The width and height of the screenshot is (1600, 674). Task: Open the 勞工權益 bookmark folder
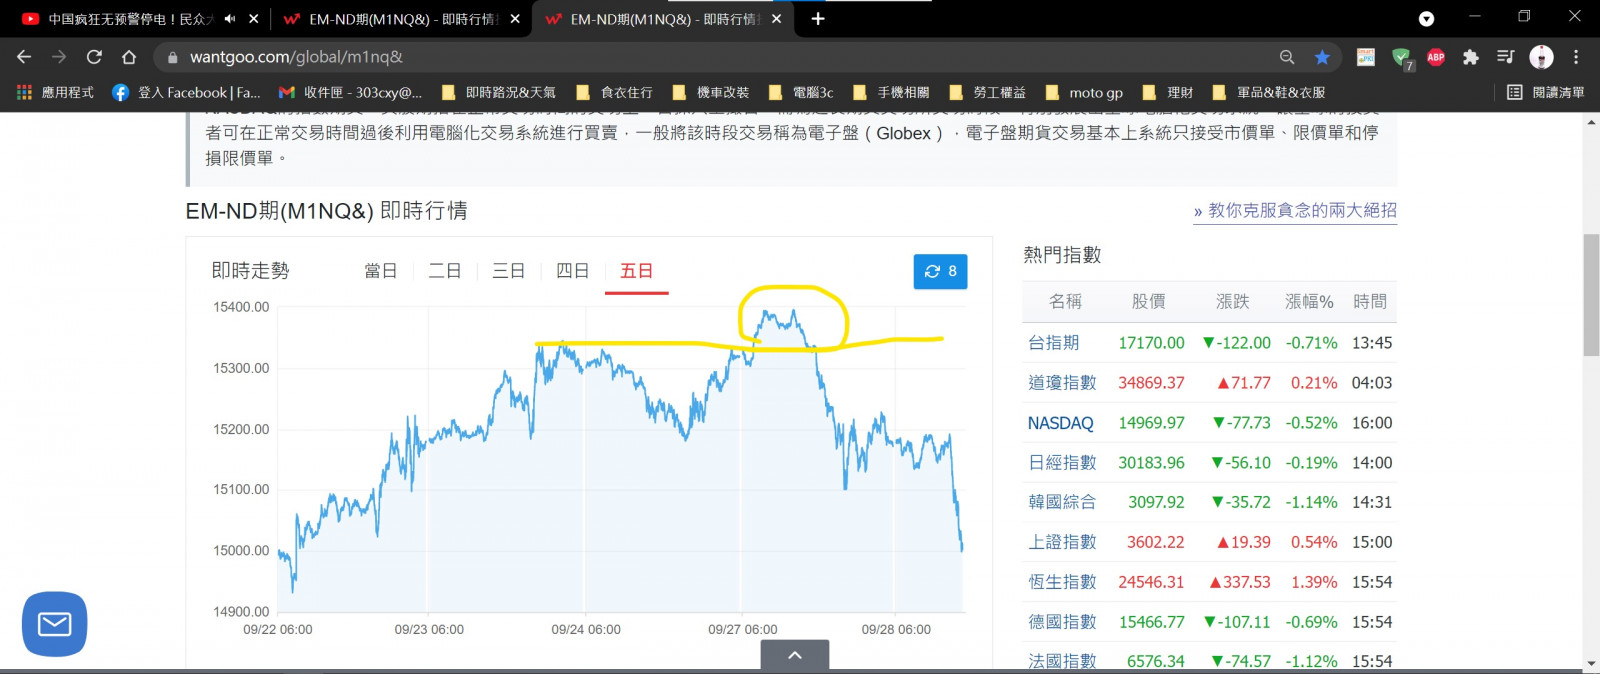point(987,92)
